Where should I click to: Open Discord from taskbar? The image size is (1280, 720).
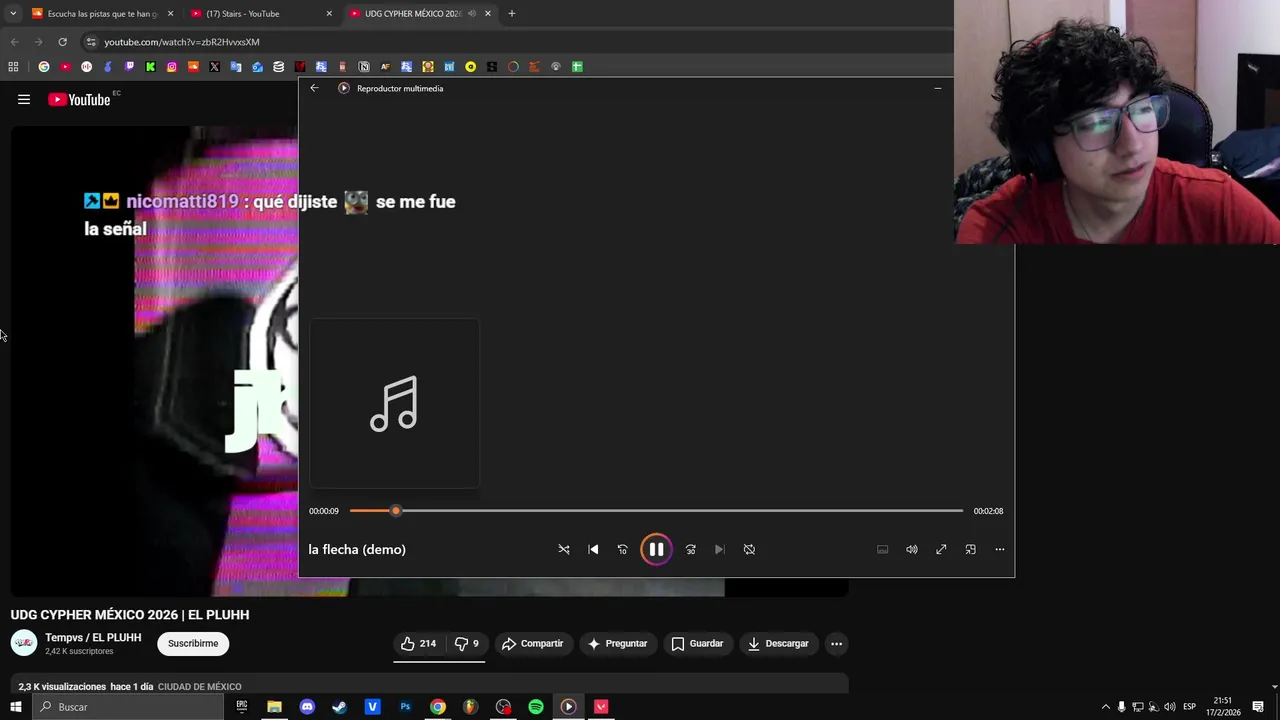coord(307,707)
